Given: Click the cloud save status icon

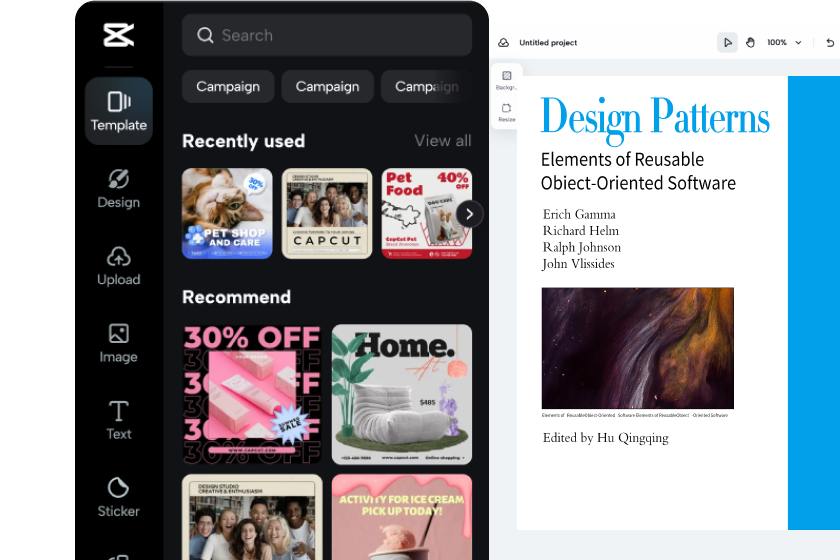Looking at the screenshot, I should [504, 42].
